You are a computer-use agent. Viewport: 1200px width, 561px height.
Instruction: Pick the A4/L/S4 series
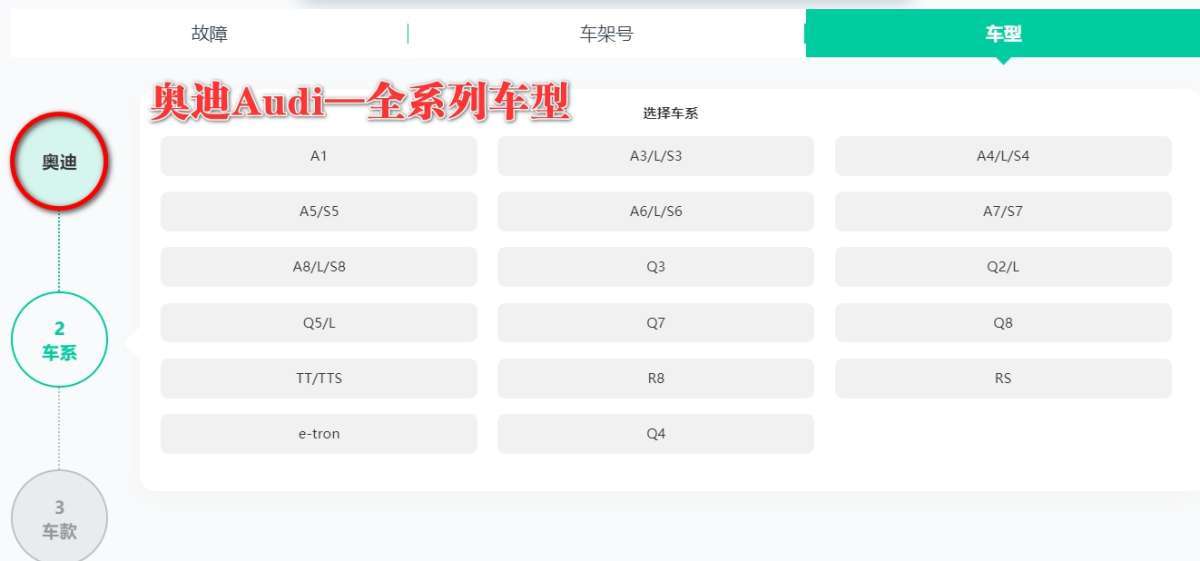coord(1003,156)
